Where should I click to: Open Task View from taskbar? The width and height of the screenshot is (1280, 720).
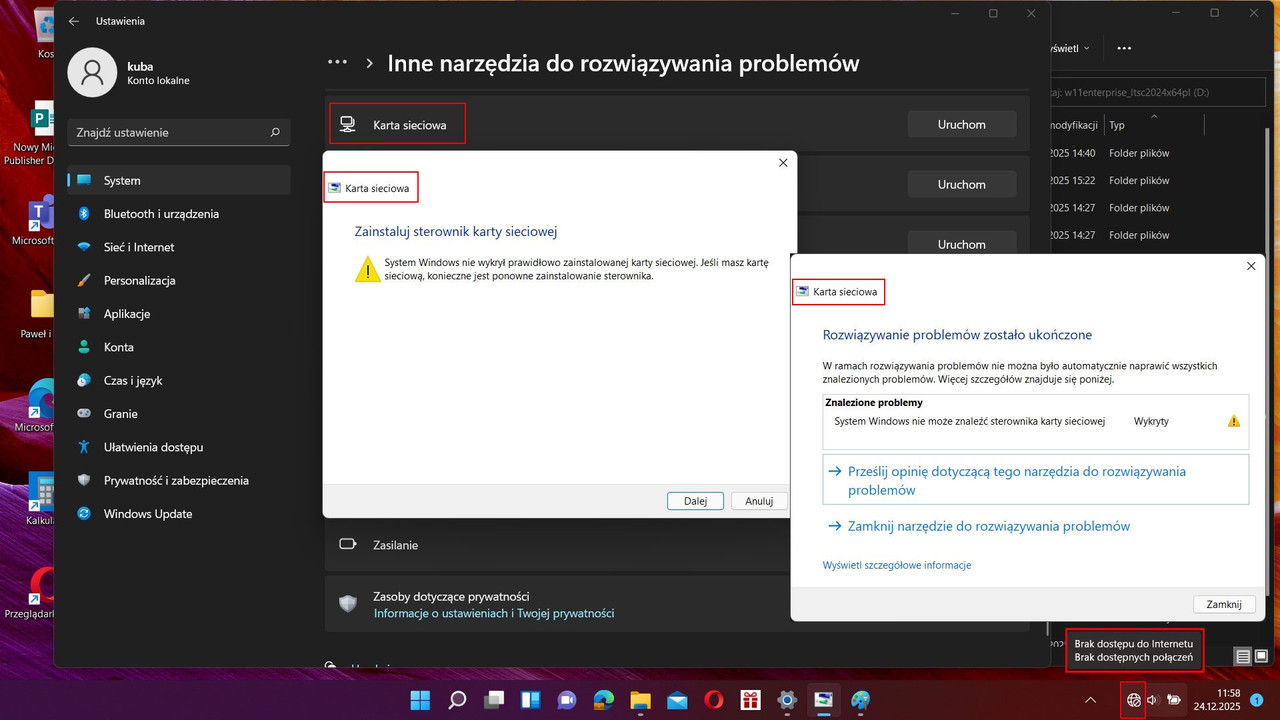(x=494, y=700)
